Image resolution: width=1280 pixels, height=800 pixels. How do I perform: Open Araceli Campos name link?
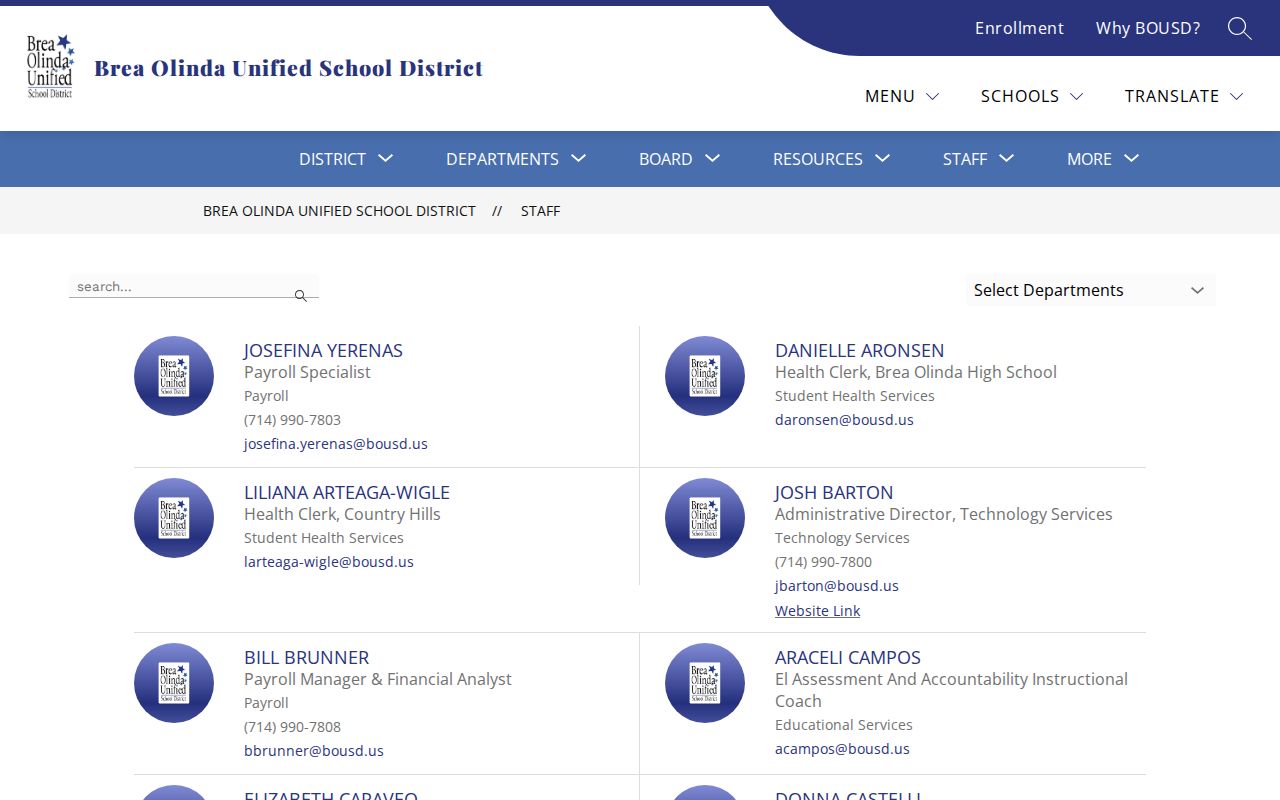coord(848,657)
